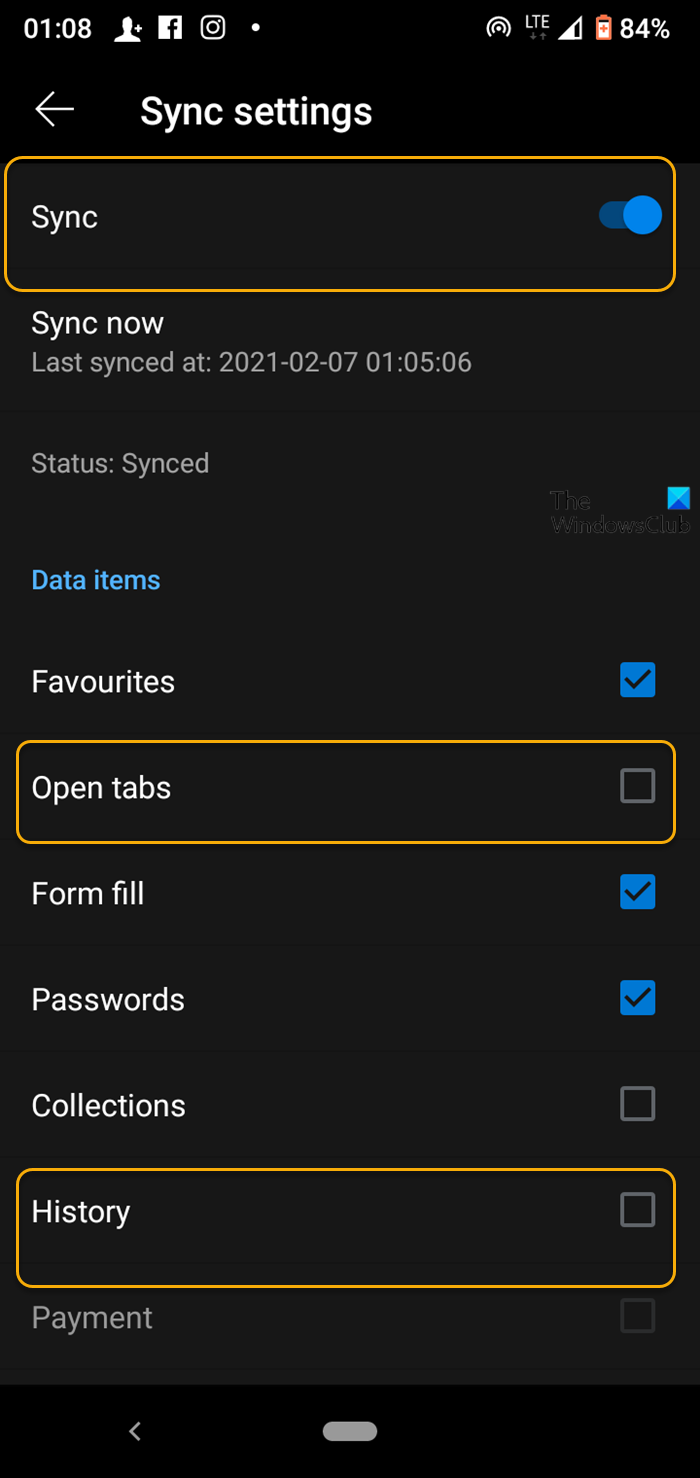Check the Collections checkbox
This screenshot has width=700, height=1478.
point(637,1104)
